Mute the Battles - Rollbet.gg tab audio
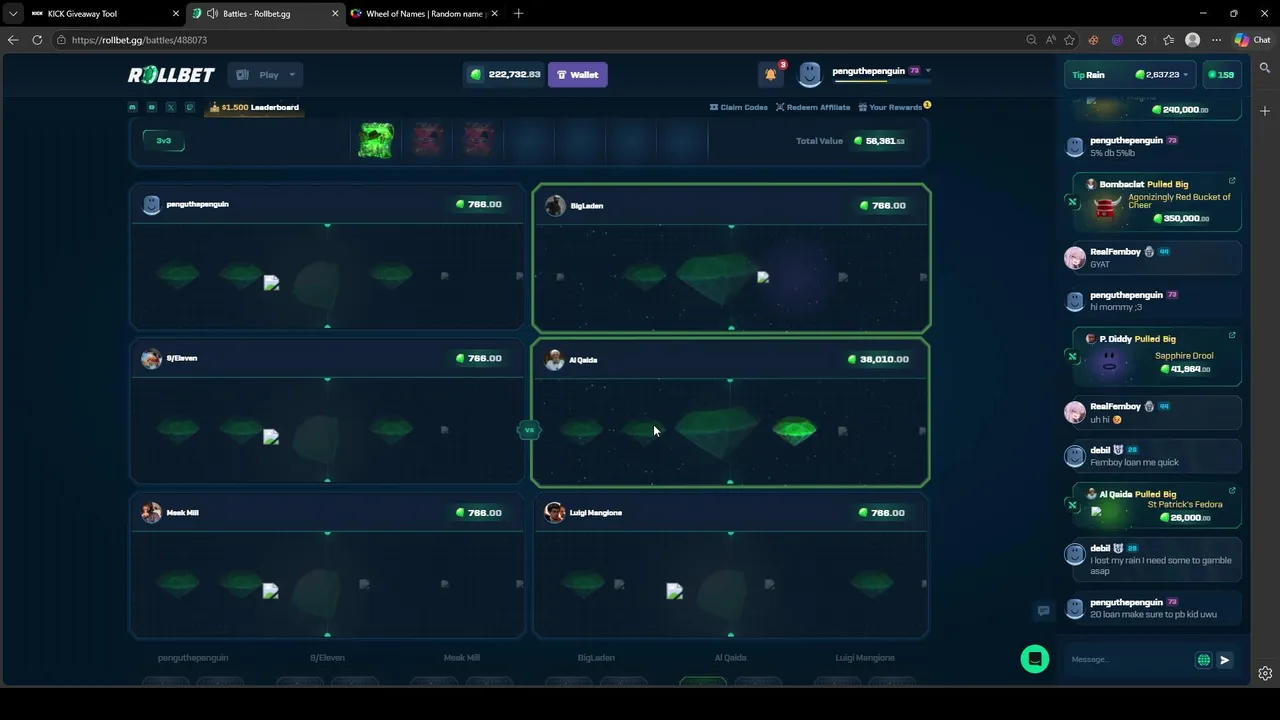 pyautogui.click(x=212, y=14)
